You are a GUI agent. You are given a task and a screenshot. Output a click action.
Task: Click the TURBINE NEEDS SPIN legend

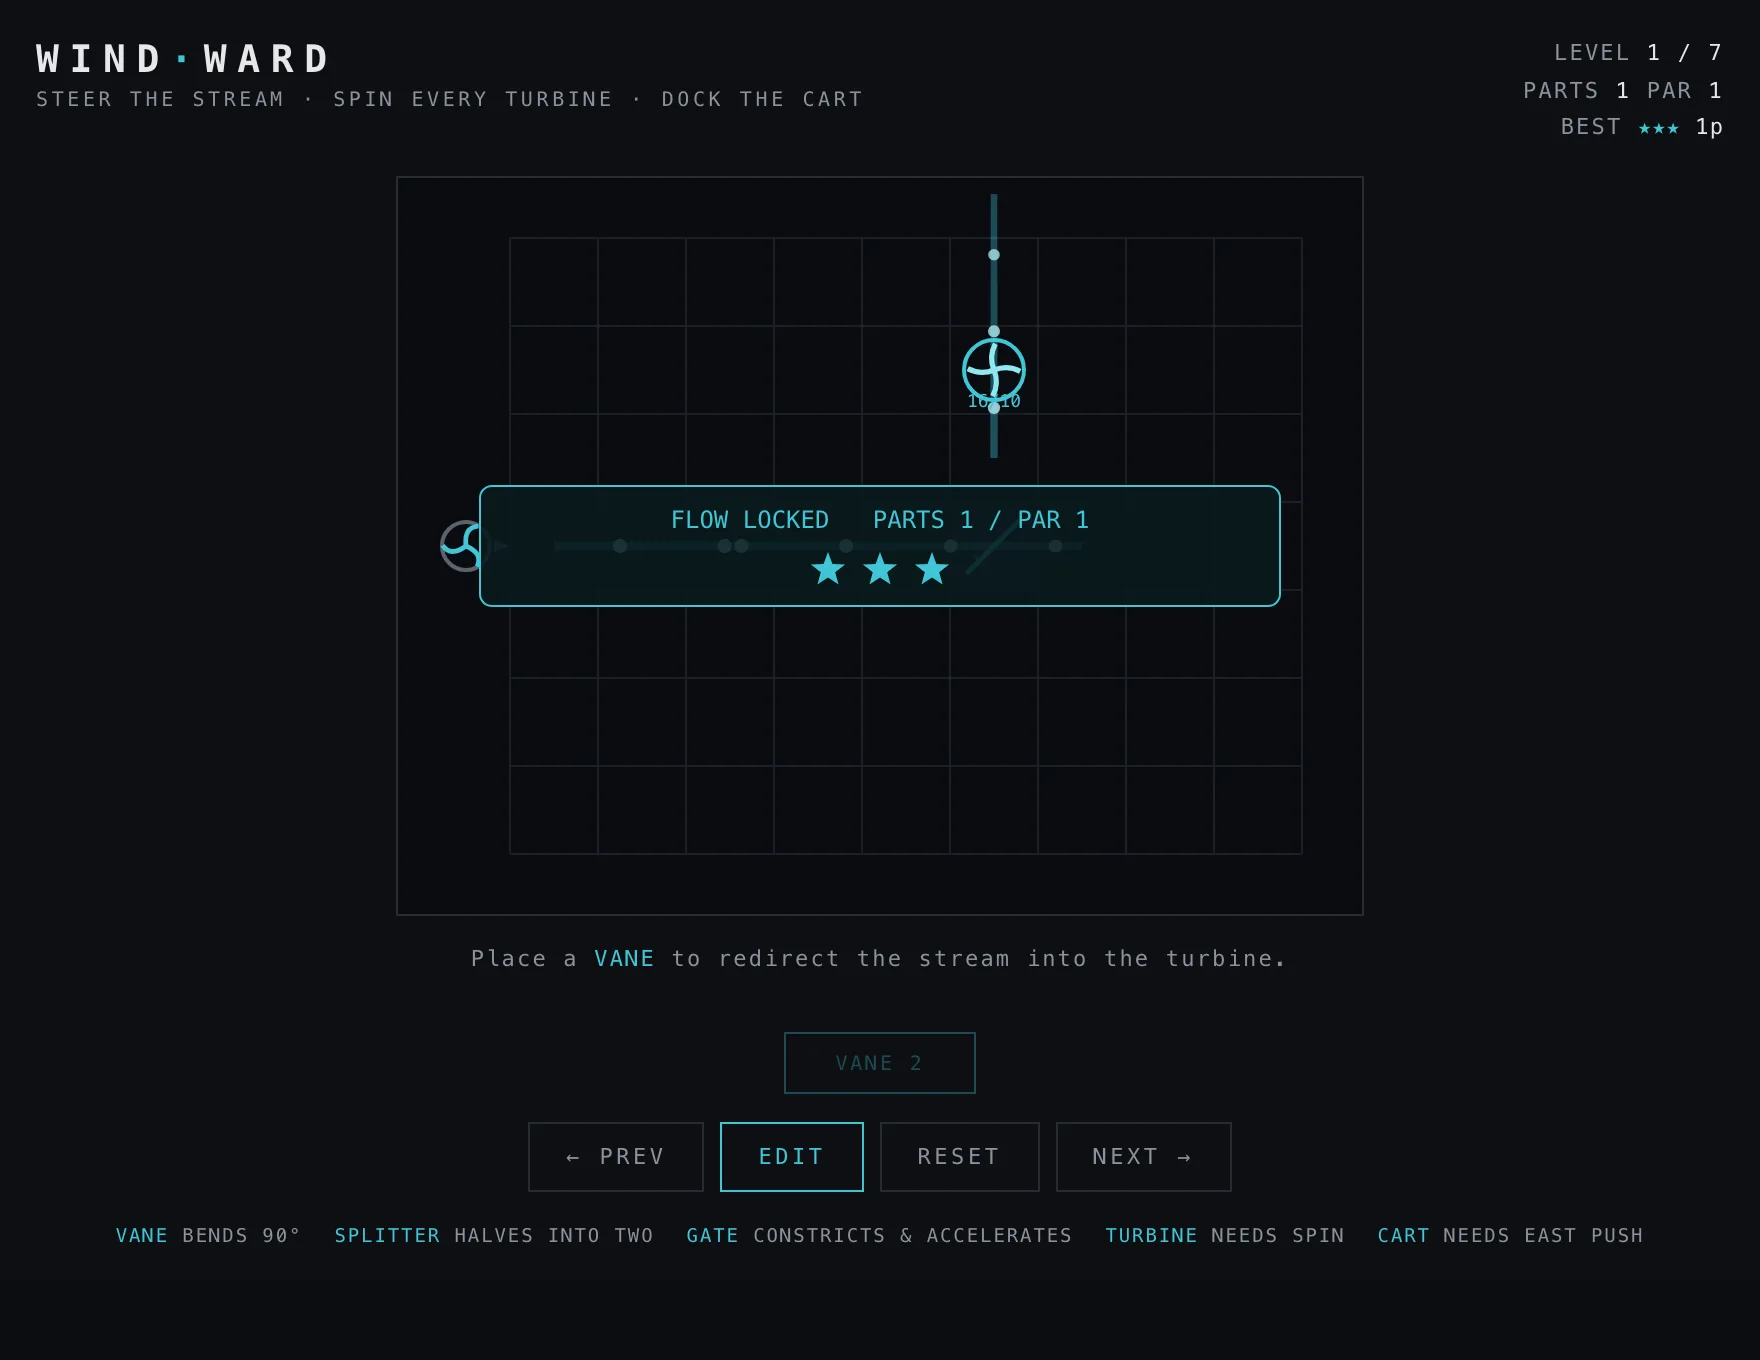click(x=1225, y=1236)
